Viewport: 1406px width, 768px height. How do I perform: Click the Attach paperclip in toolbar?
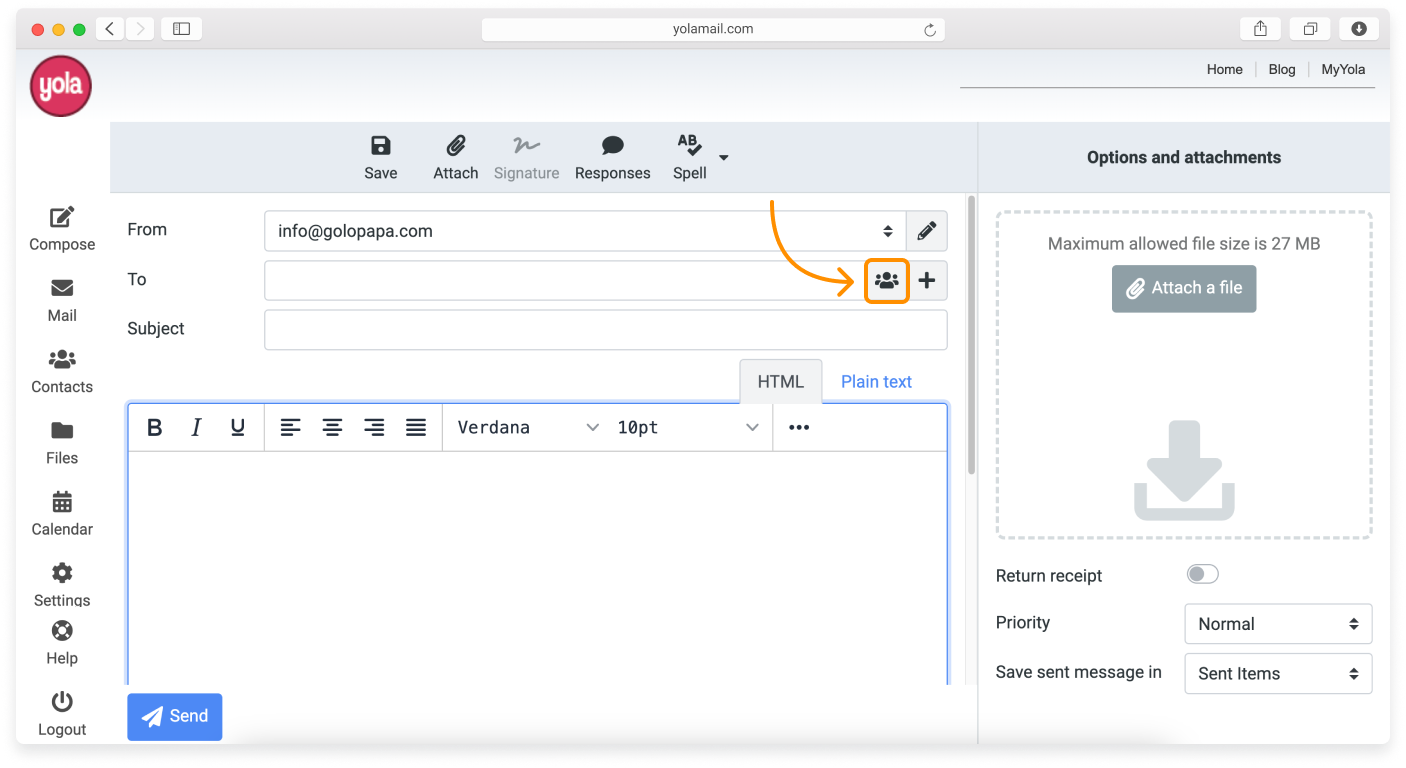tap(456, 158)
